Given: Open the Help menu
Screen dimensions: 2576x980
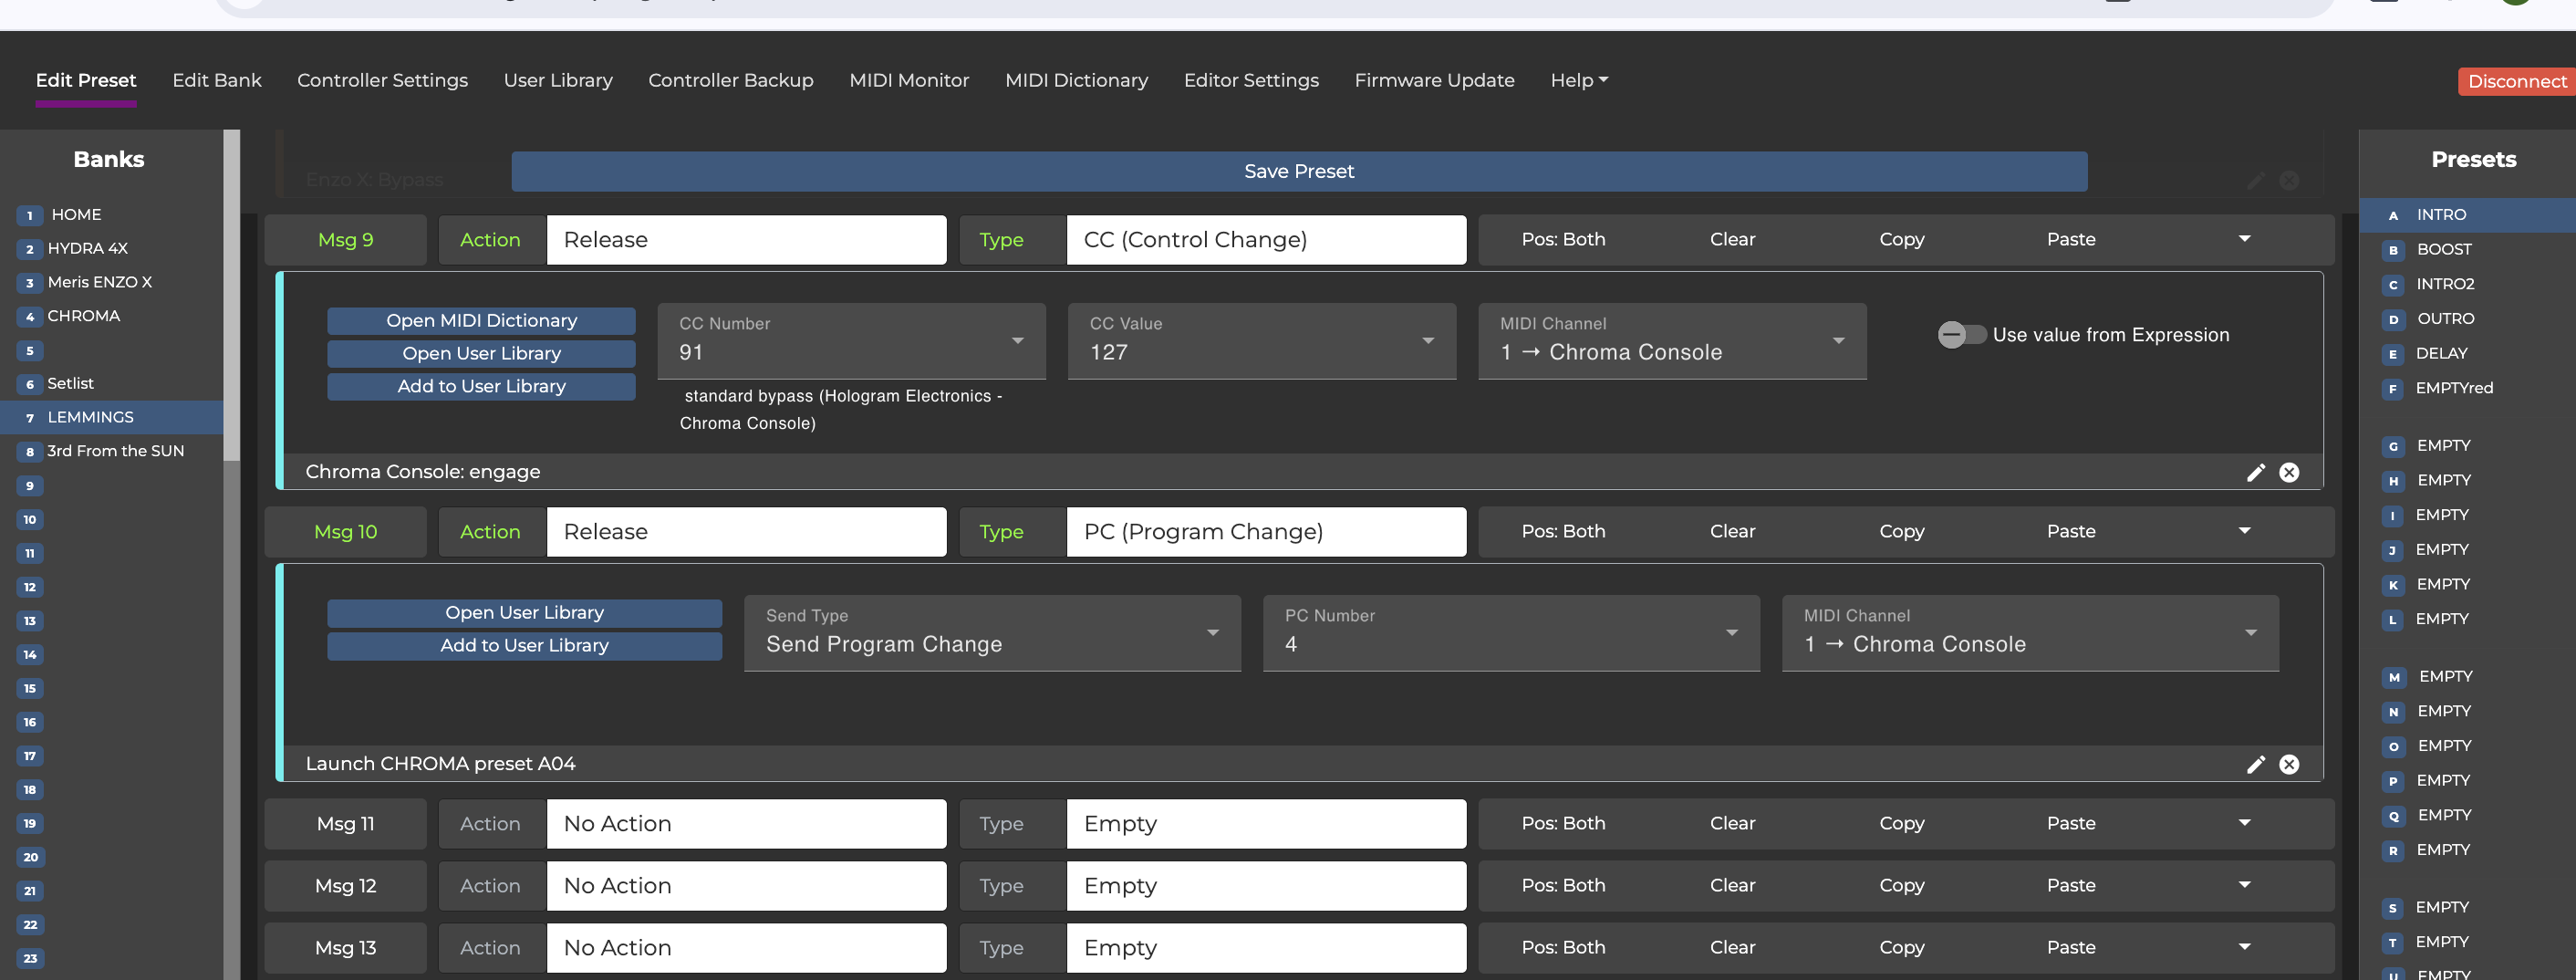Looking at the screenshot, I should [1578, 80].
